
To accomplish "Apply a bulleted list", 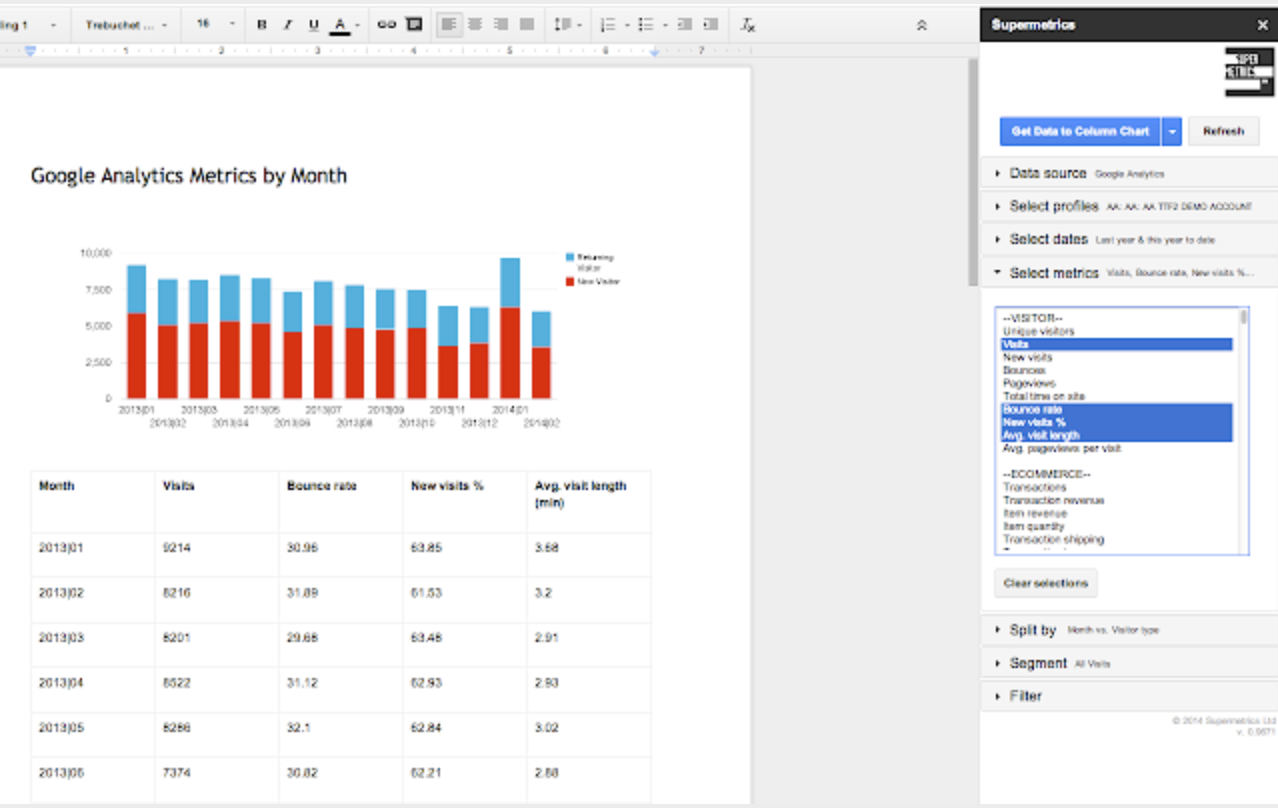I will pos(645,24).
